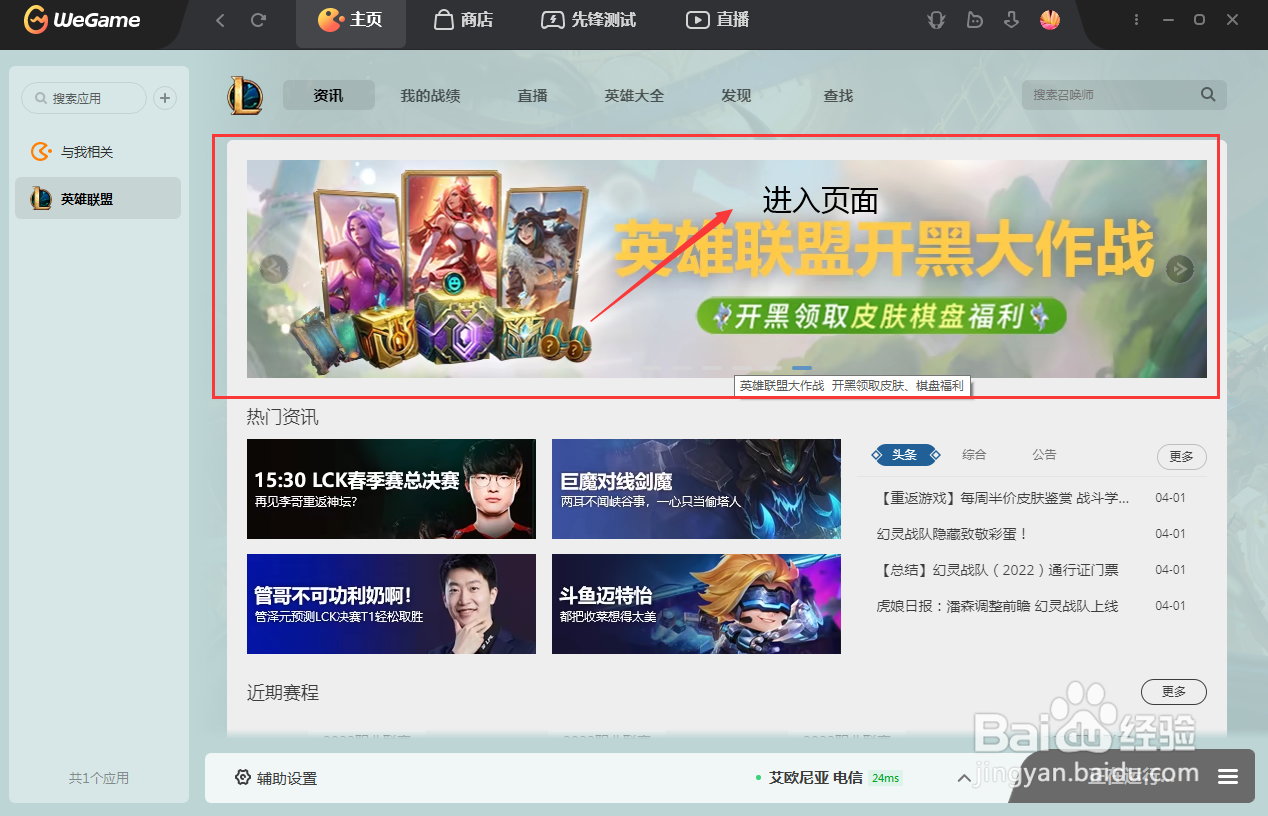
Task: Show the previous banner slide
Action: (274, 268)
